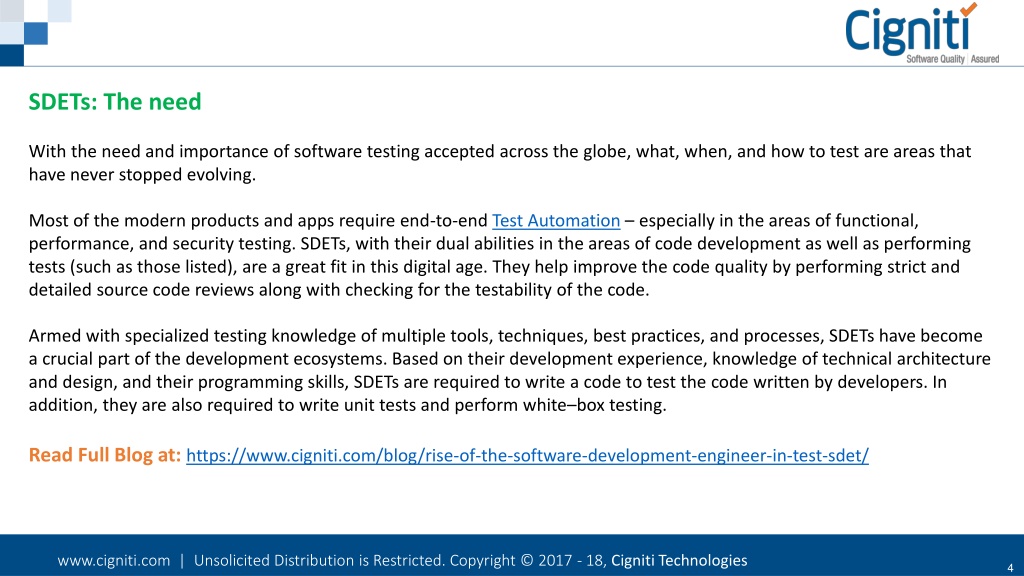Click the slide number 4
The image size is (1024, 576).
[x=1010, y=568]
